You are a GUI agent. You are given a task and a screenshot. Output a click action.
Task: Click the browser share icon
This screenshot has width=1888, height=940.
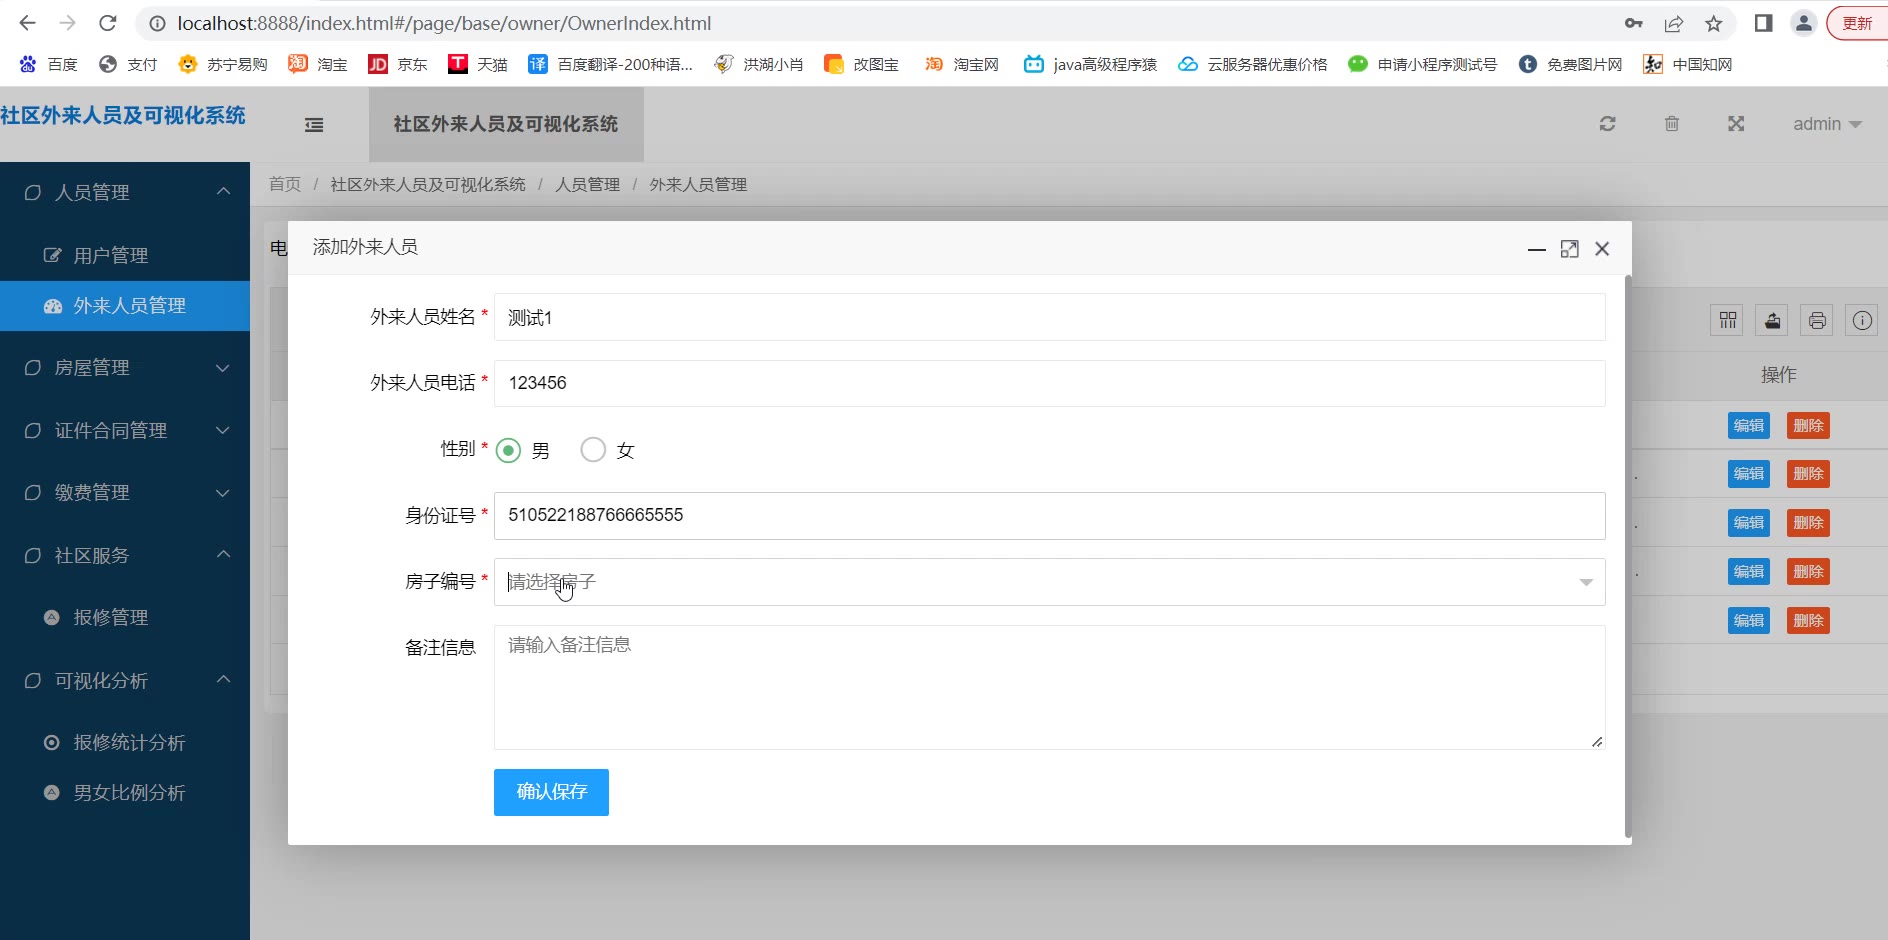click(1674, 23)
